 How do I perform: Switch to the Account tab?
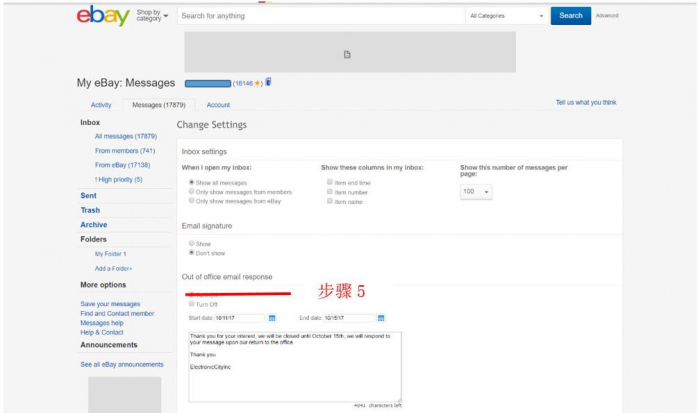pos(218,105)
